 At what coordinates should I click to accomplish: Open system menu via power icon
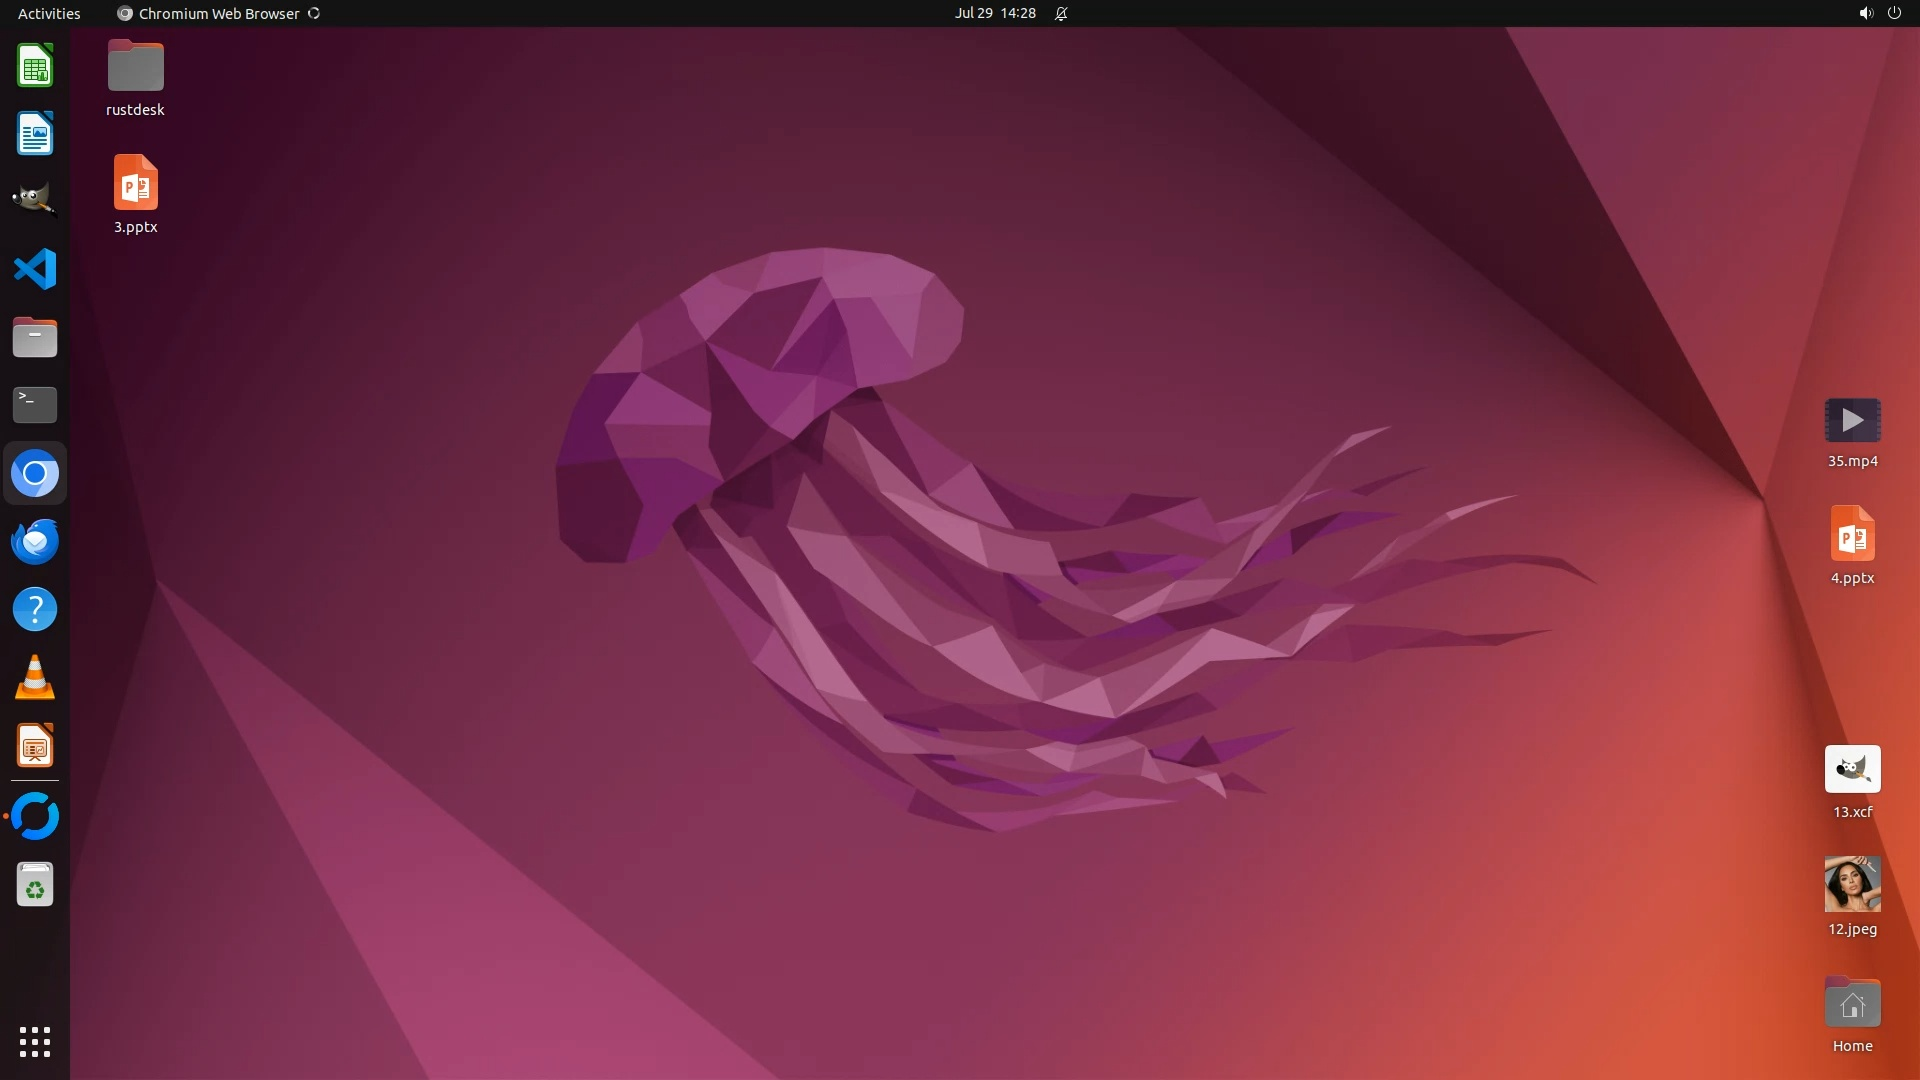(1894, 13)
